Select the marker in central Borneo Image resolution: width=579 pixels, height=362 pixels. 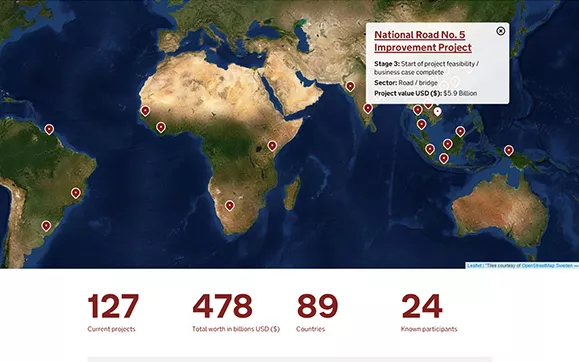(448, 144)
